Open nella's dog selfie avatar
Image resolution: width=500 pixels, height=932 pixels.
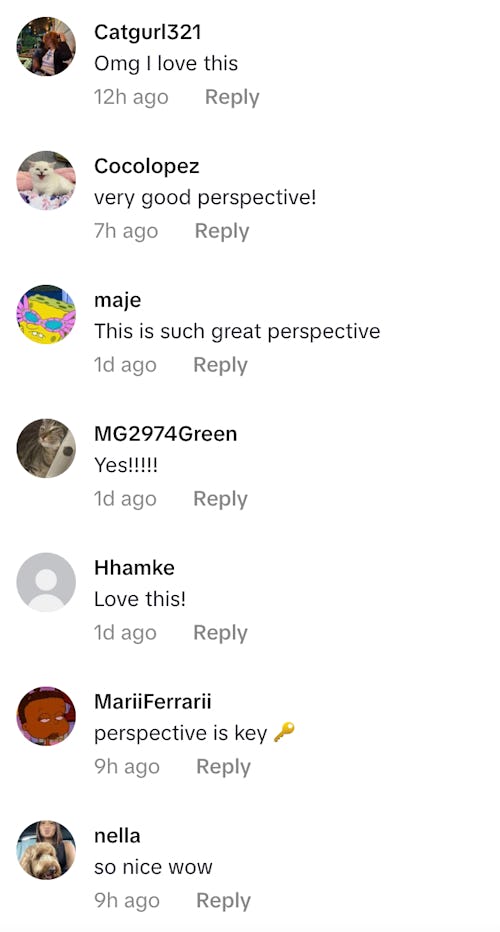coord(46,850)
